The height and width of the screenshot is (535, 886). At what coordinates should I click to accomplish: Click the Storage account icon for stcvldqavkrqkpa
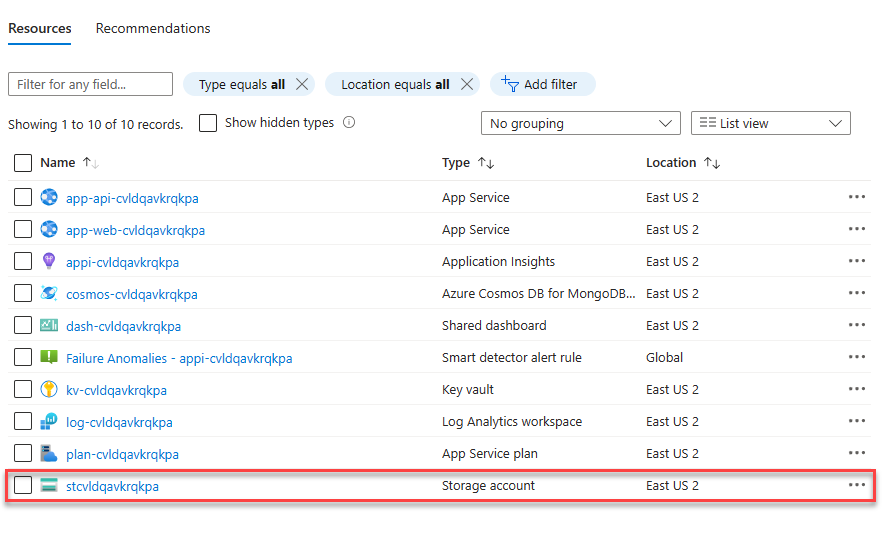[x=49, y=485]
